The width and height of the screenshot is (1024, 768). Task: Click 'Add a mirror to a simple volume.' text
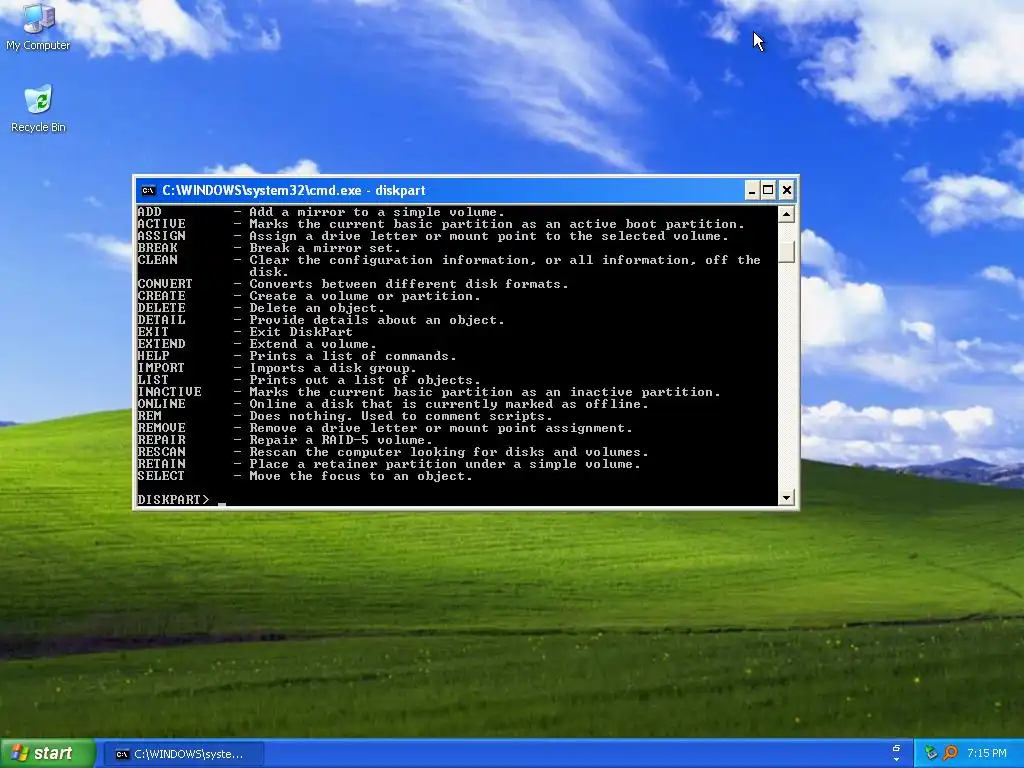(377, 212)
